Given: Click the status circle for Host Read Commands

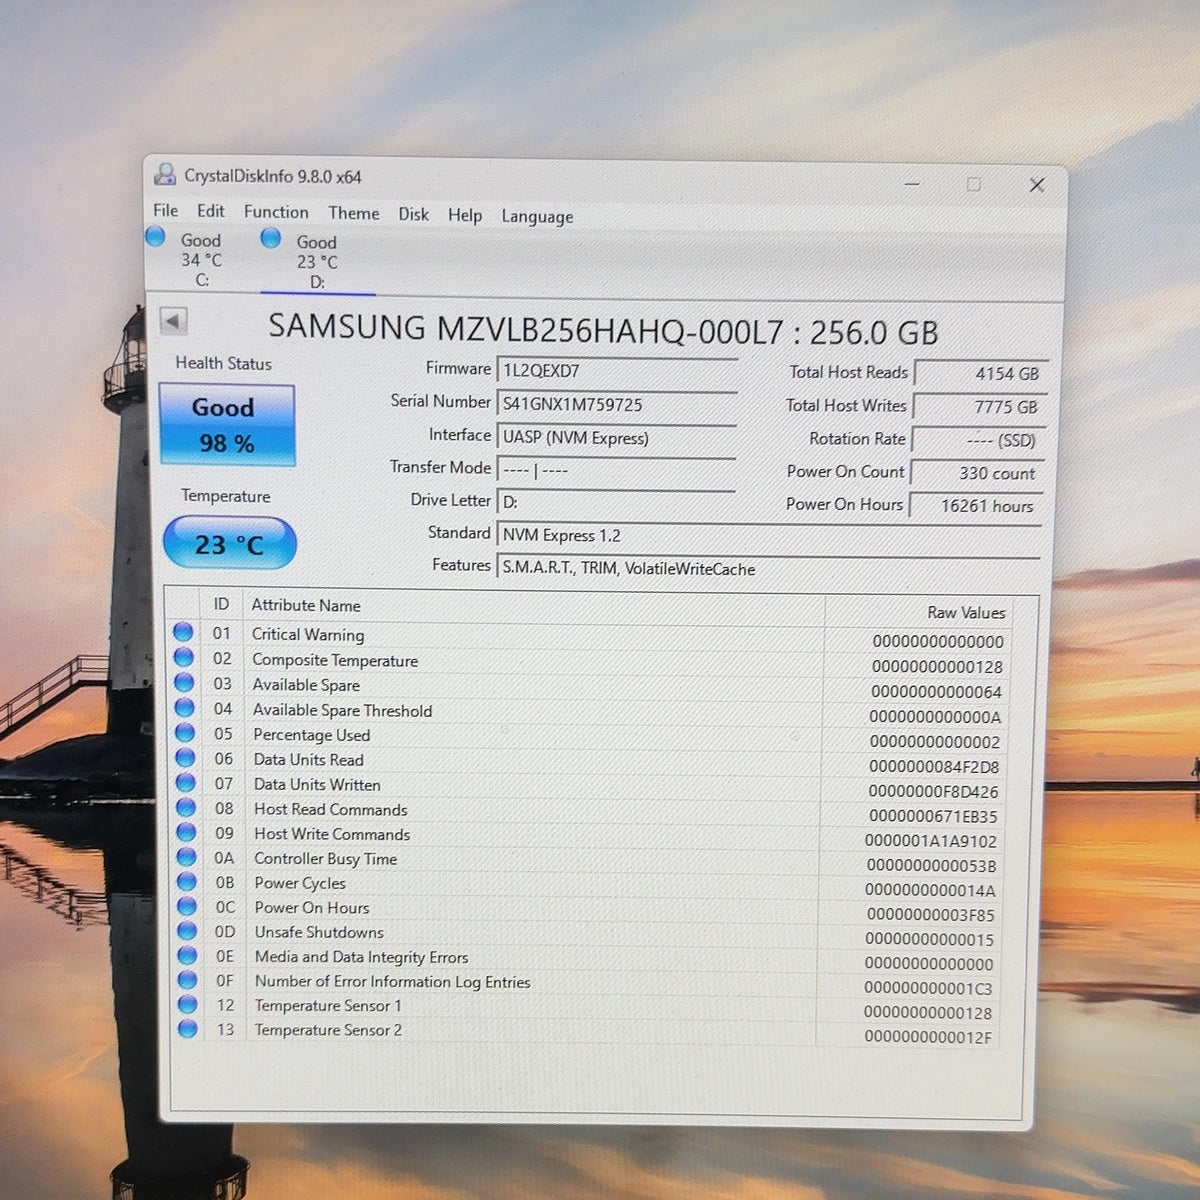Looking at the screenshot, I should click(x=186, y=807).
